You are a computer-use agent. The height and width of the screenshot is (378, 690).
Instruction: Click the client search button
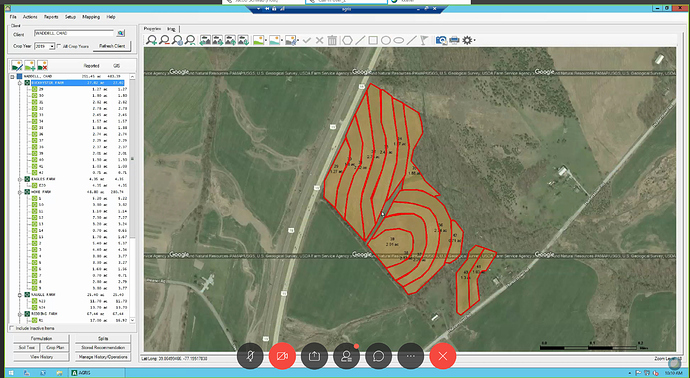point(121,33)
